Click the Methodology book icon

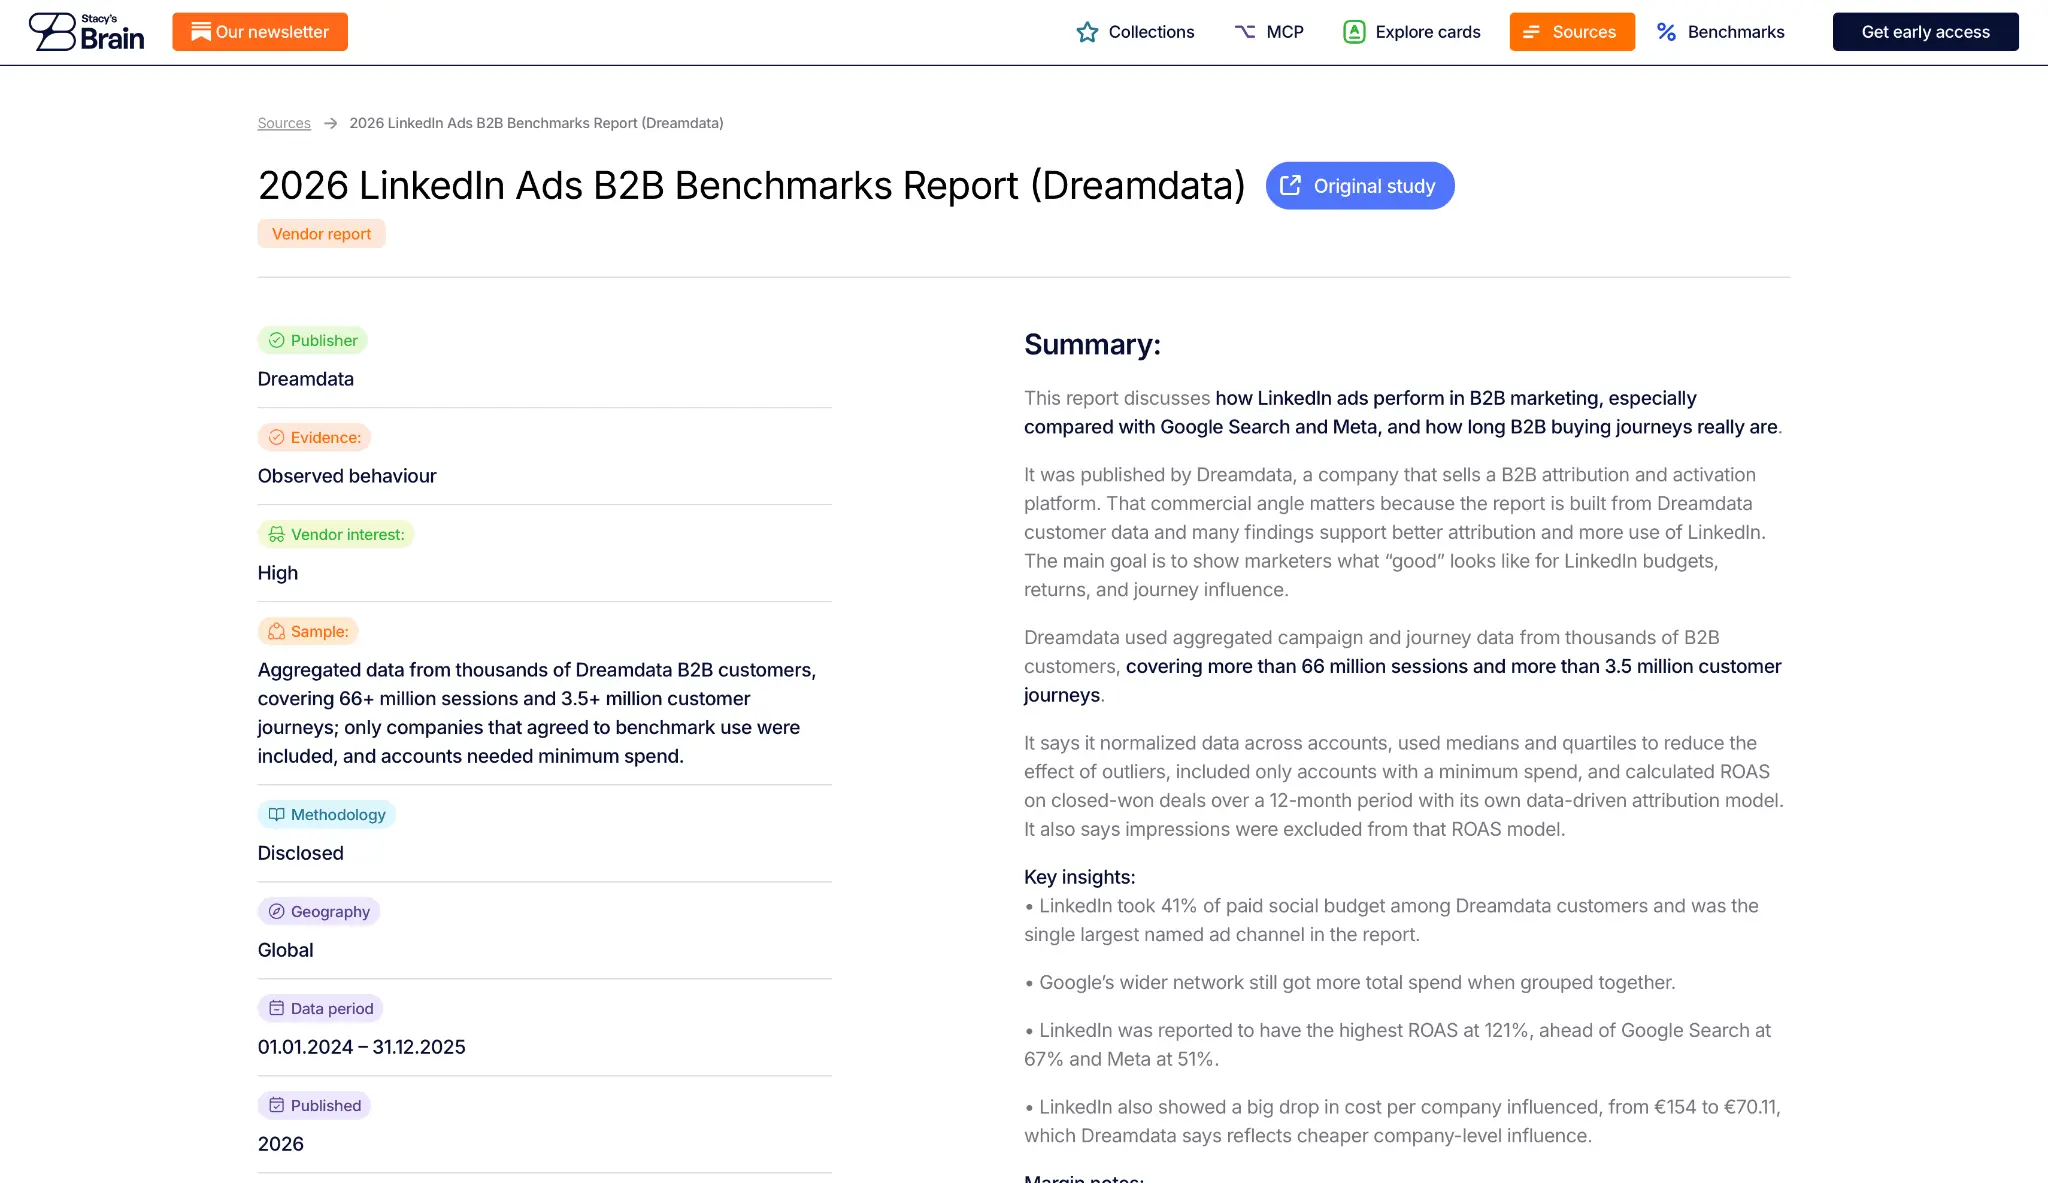[277, 814]
